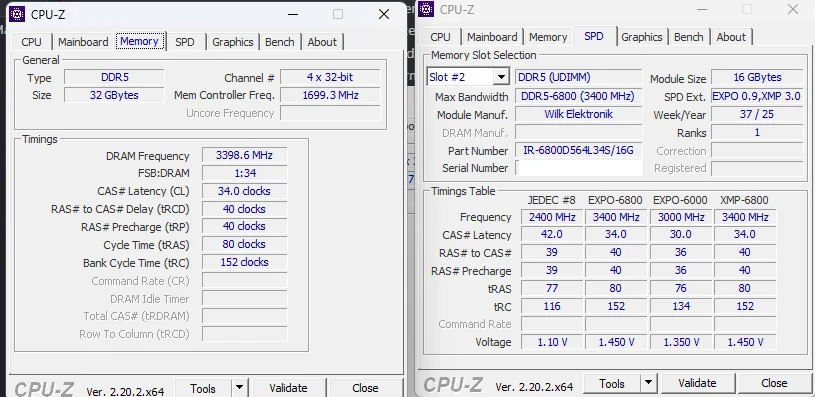
Task: Click the 116 tRC cell
Action: pyautogui.click(x=551, y=306)
